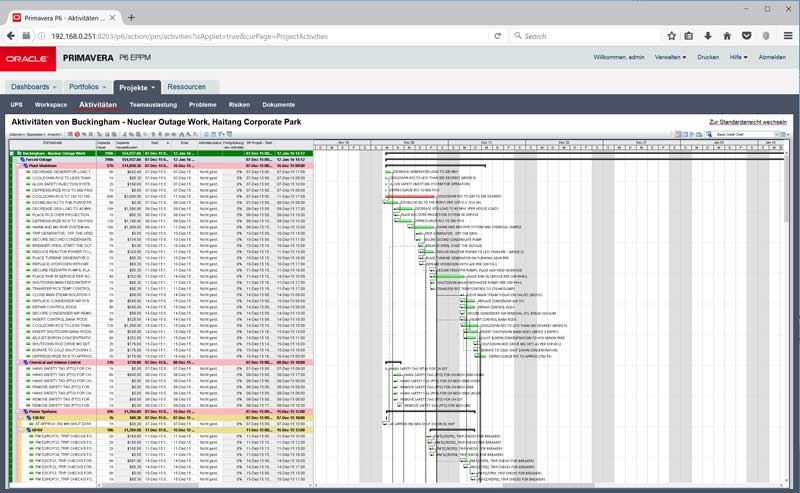The height and width of the screenshot is (493, 800).
Task: Go to the browser home page icon
Action: (727, 36)
